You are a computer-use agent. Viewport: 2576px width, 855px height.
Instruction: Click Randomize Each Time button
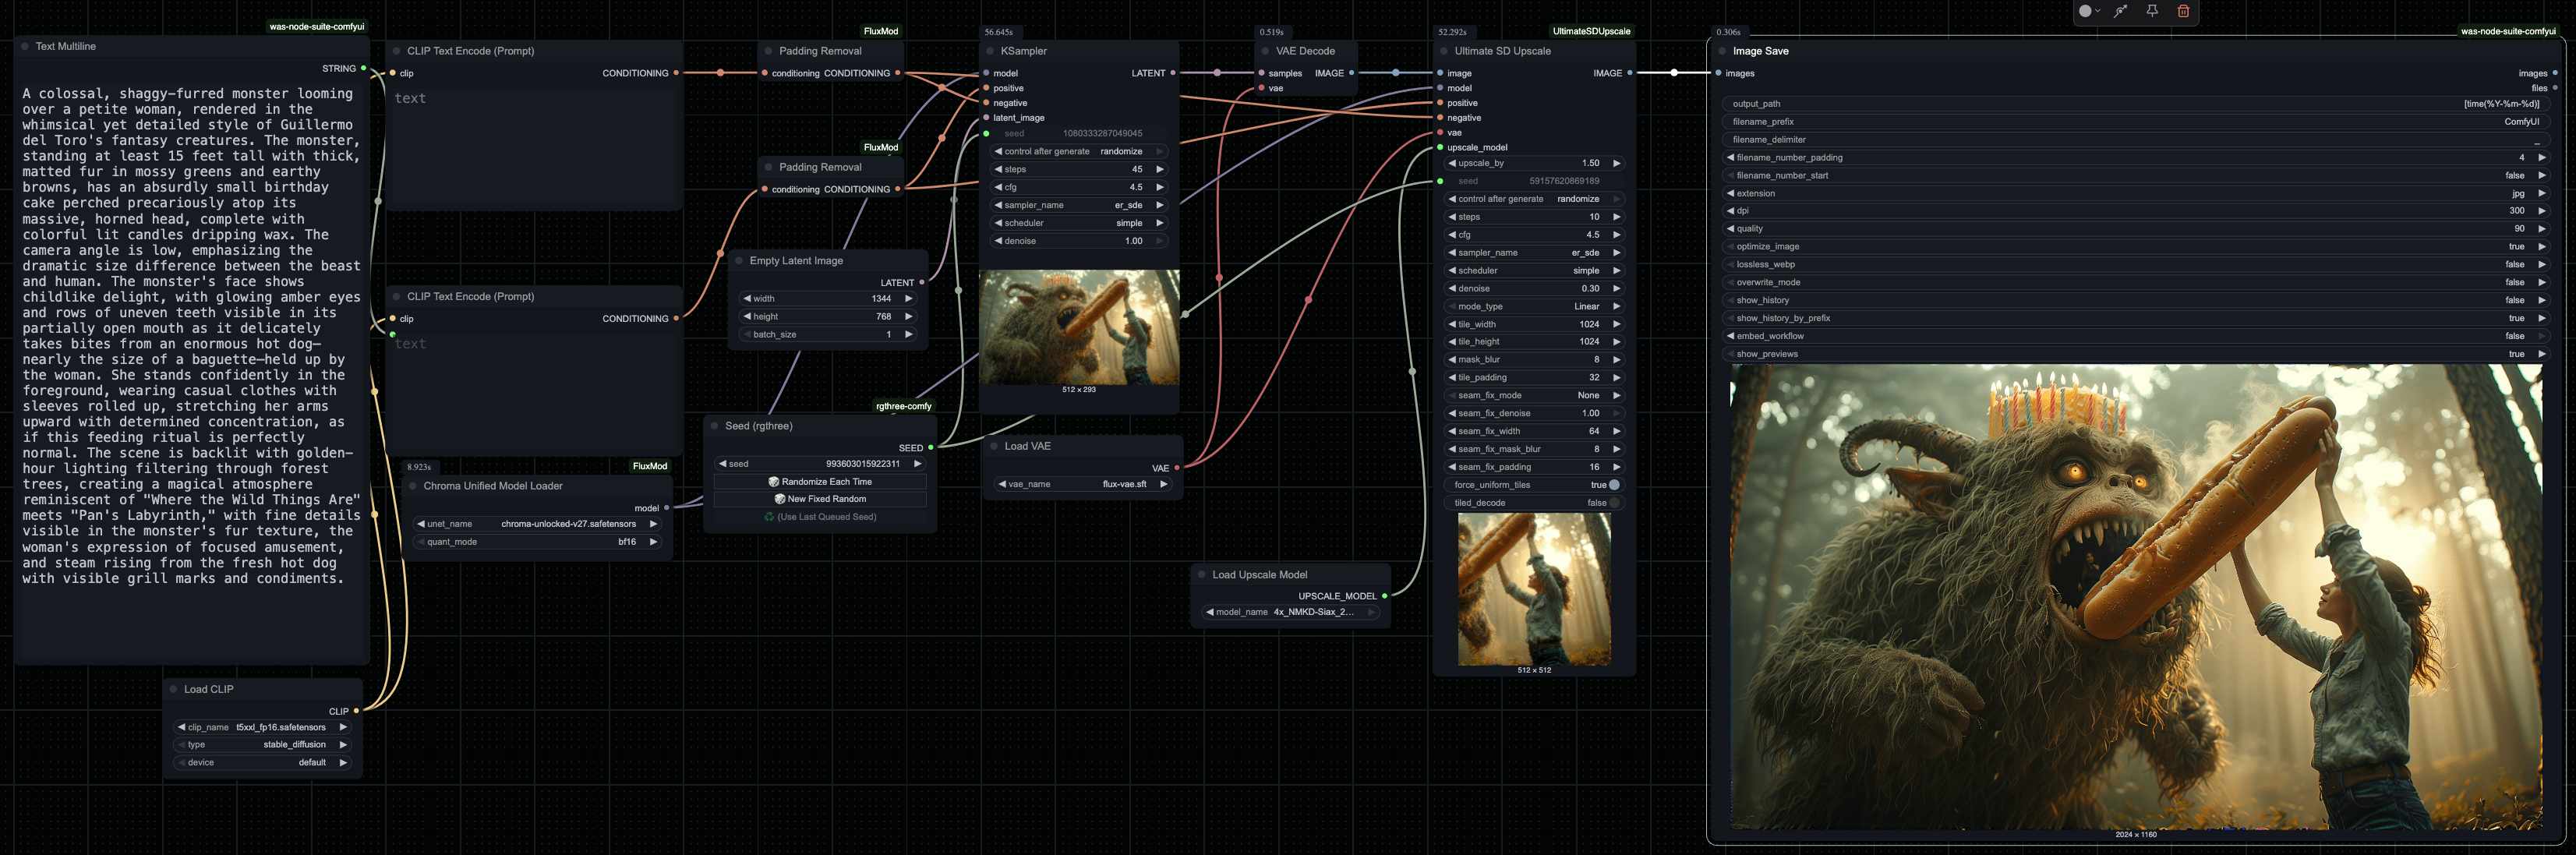pos(820,482)
